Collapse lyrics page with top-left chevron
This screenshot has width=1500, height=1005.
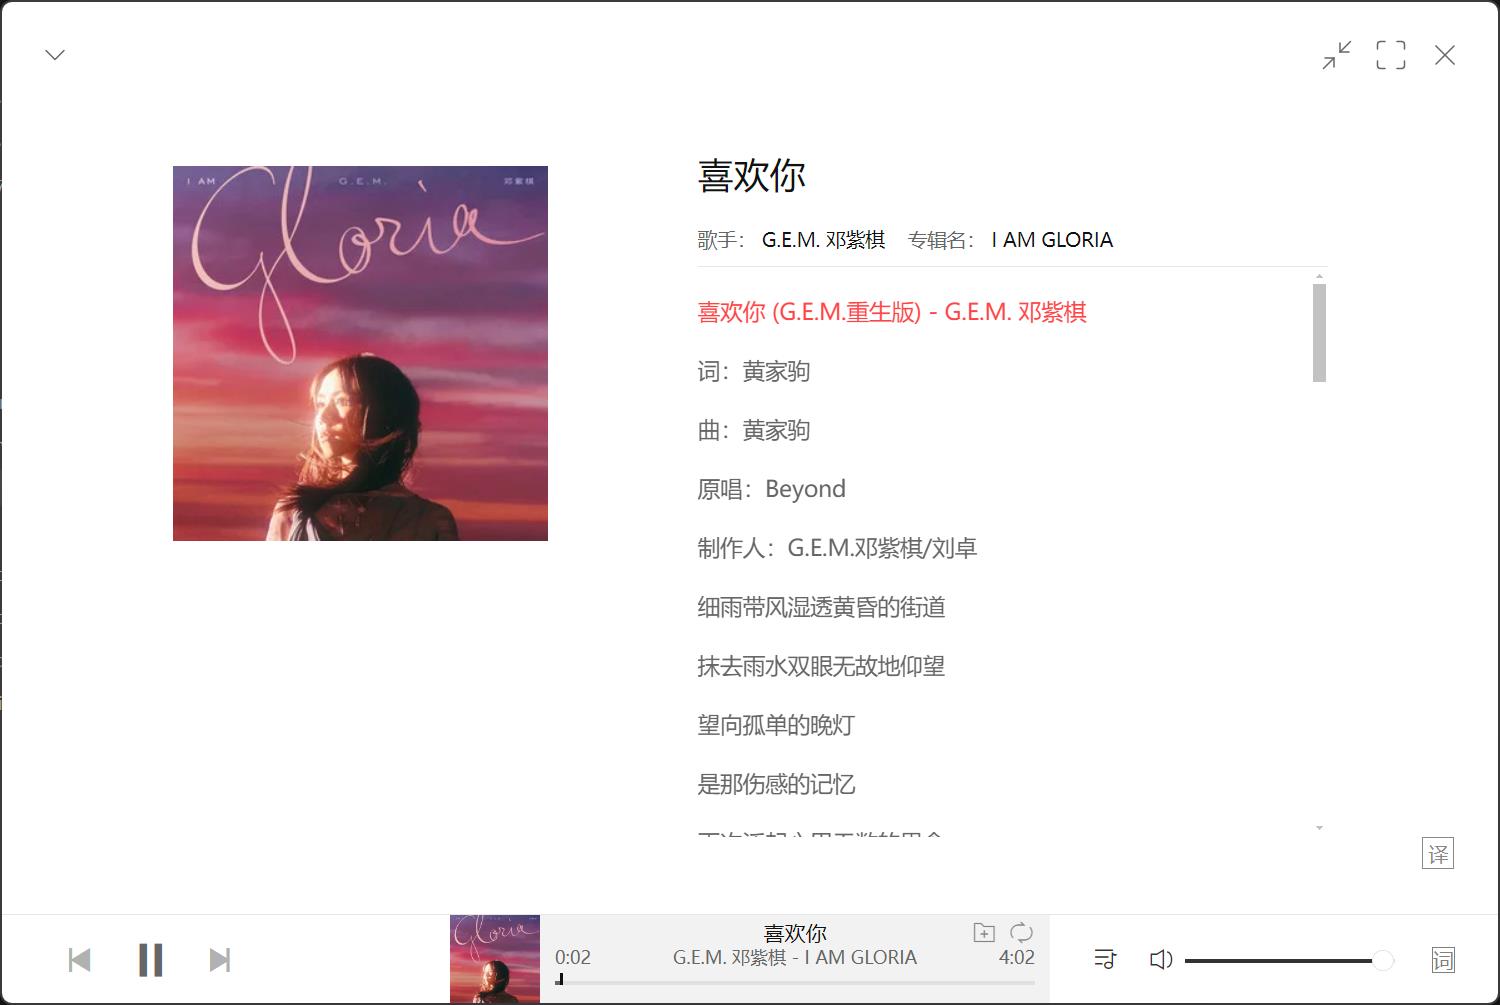click(55, 55)
